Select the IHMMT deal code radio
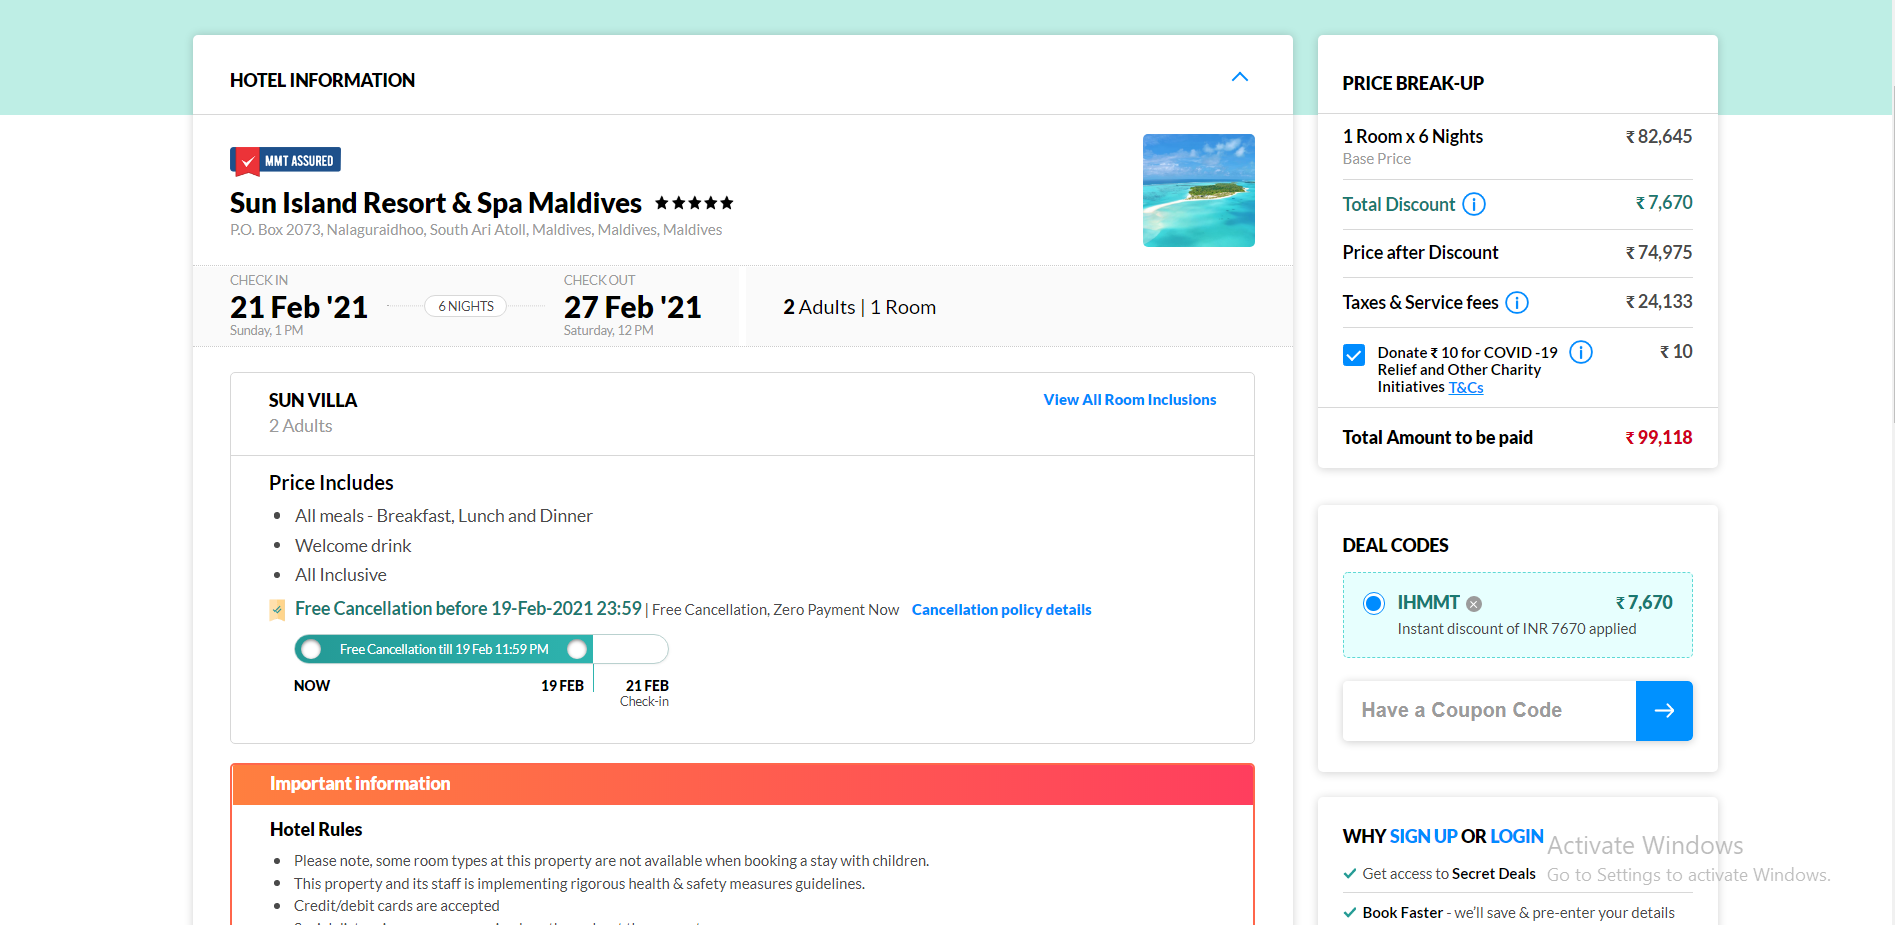1895x925 pixels. [x=1374, y=603]
